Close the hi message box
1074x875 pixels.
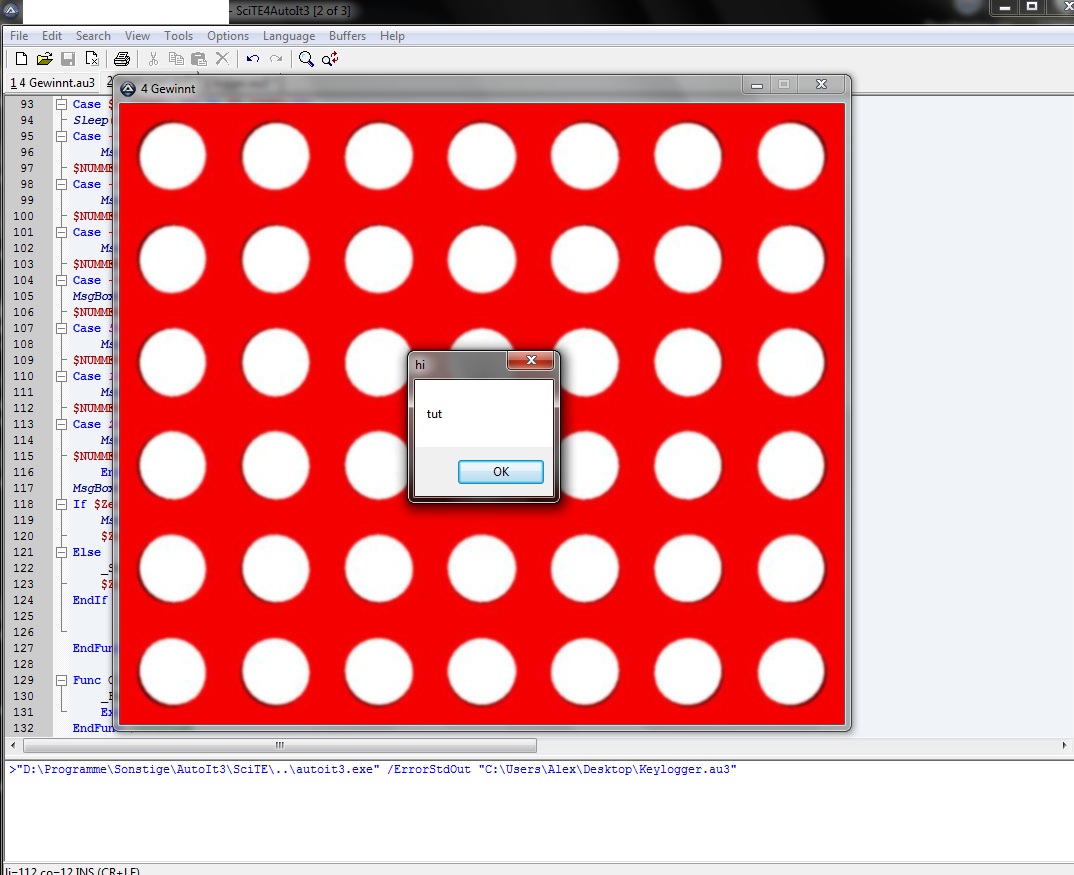point(531,361)
